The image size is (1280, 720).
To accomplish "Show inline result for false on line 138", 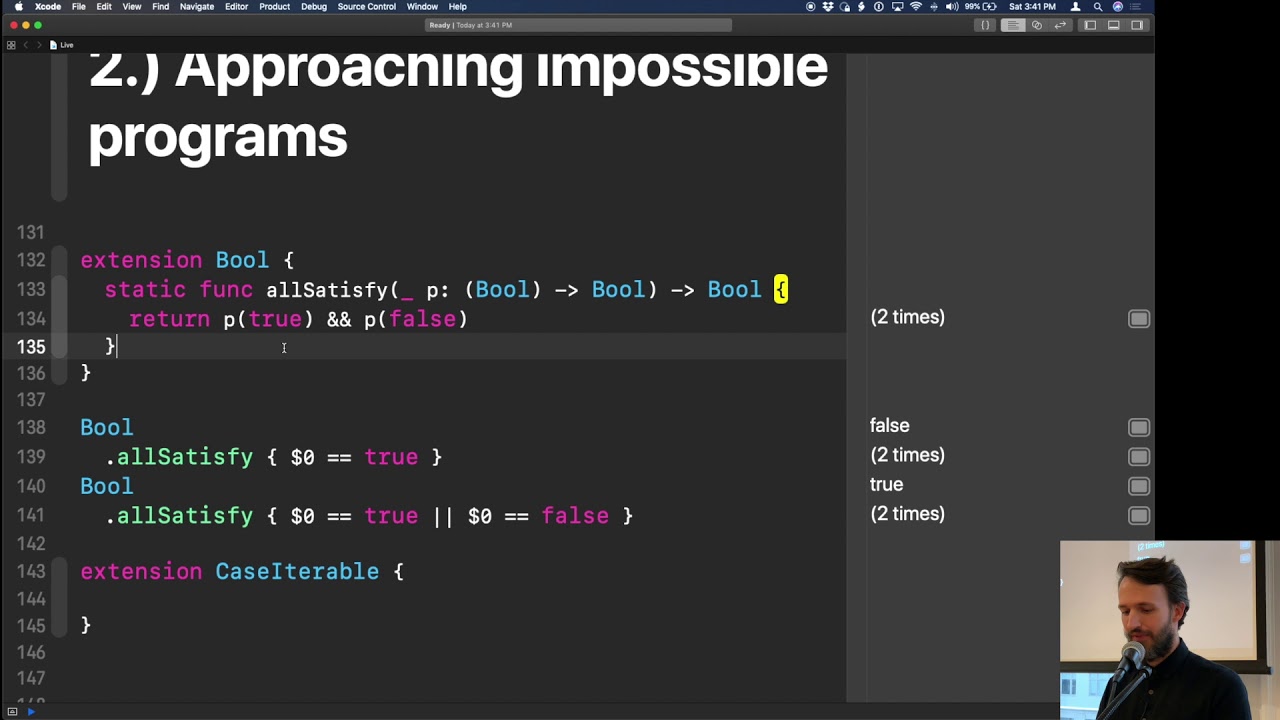I will (x=1139, y=427).
